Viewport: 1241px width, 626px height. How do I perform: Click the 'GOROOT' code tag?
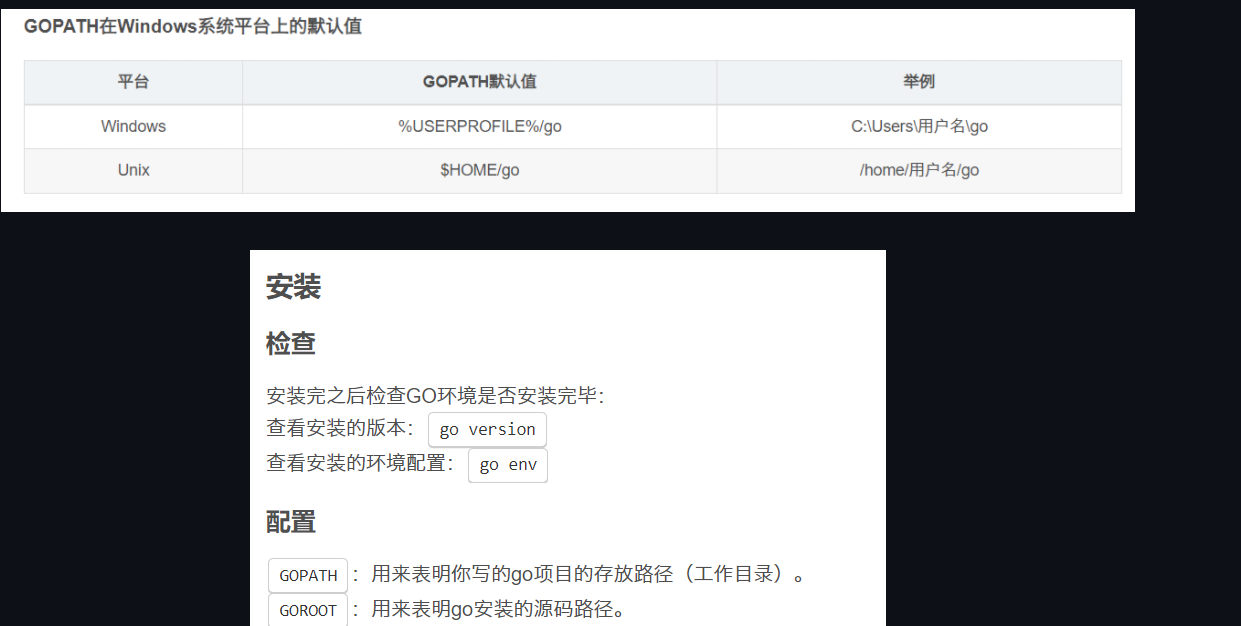coord(308,610)
